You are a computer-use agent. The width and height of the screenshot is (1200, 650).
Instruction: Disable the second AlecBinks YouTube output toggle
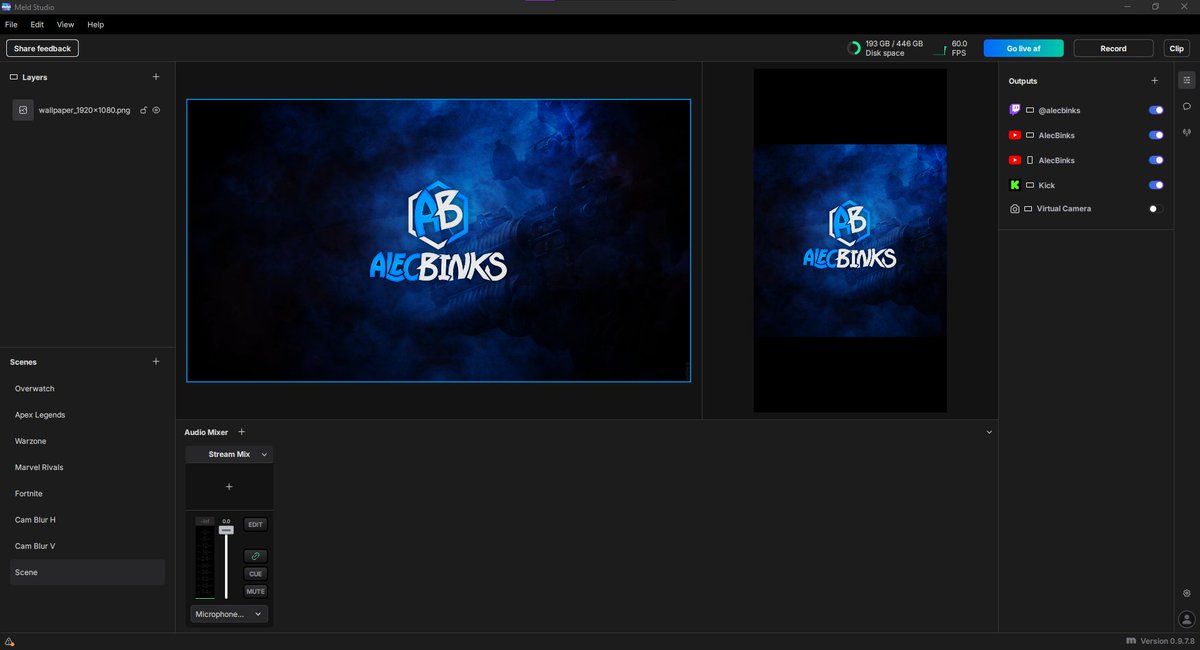click(x=1156, y=160)
